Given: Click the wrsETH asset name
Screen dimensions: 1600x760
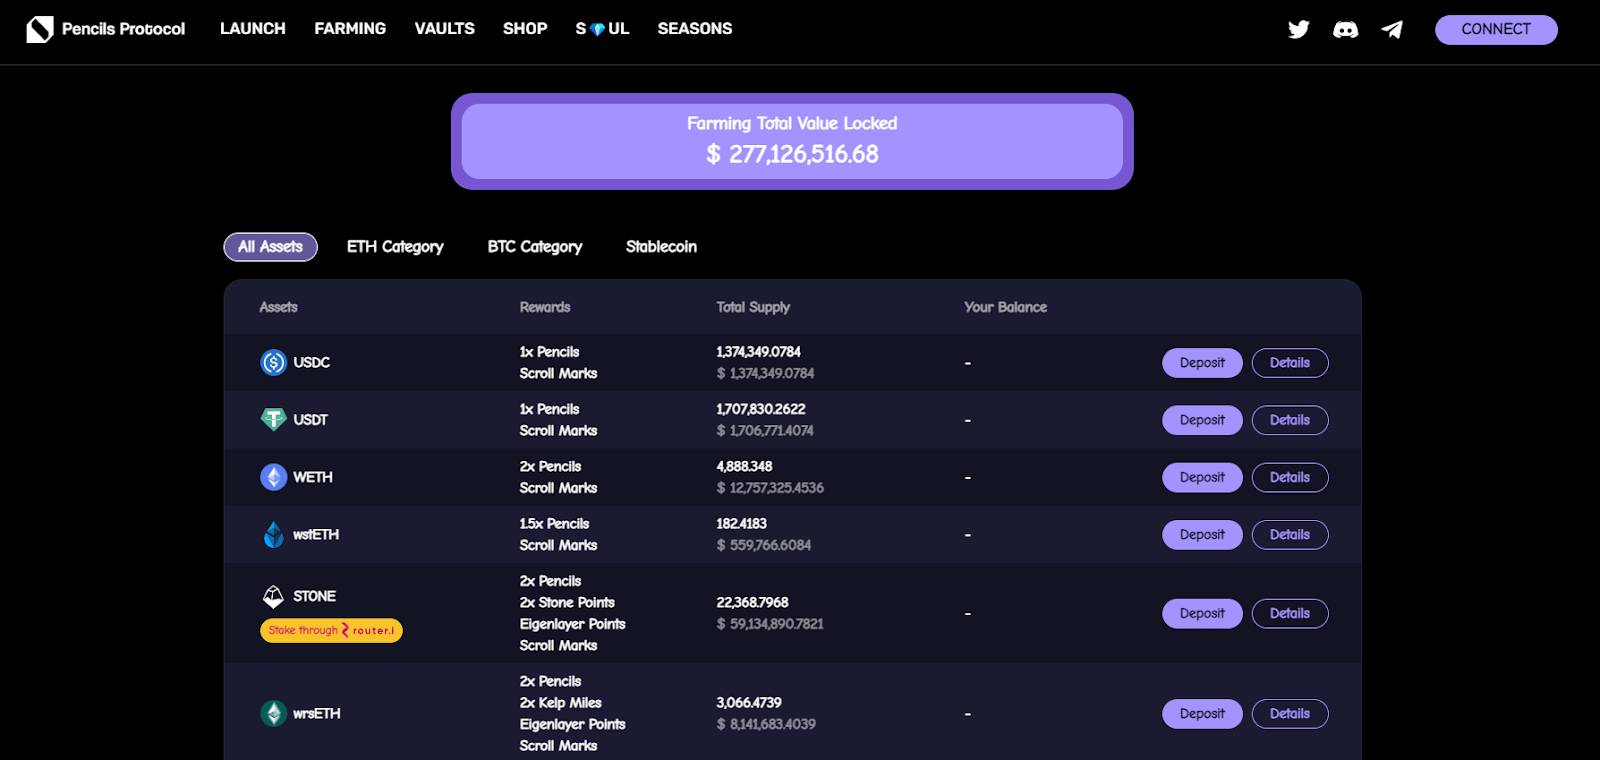Looking at the screenshot, I should coord(316,713).
